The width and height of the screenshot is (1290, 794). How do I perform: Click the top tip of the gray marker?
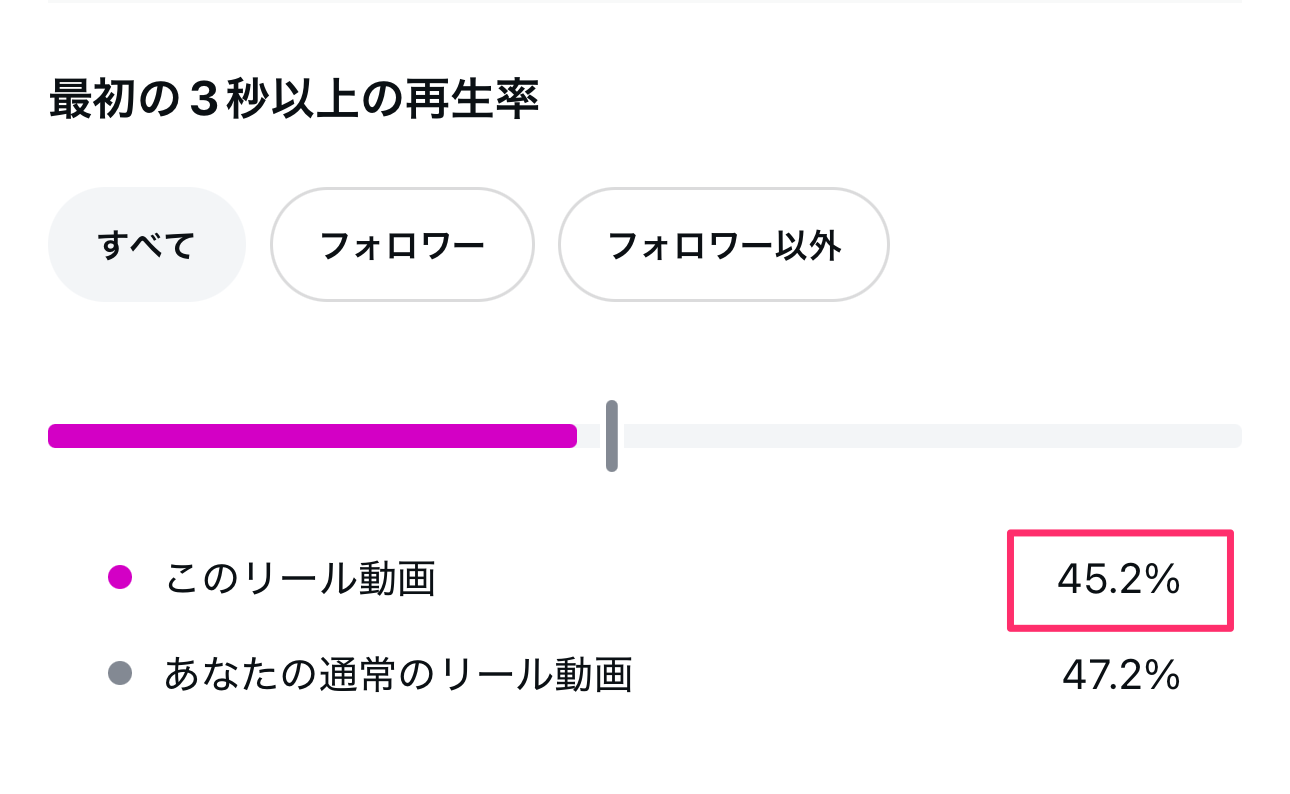pos(611,405)
